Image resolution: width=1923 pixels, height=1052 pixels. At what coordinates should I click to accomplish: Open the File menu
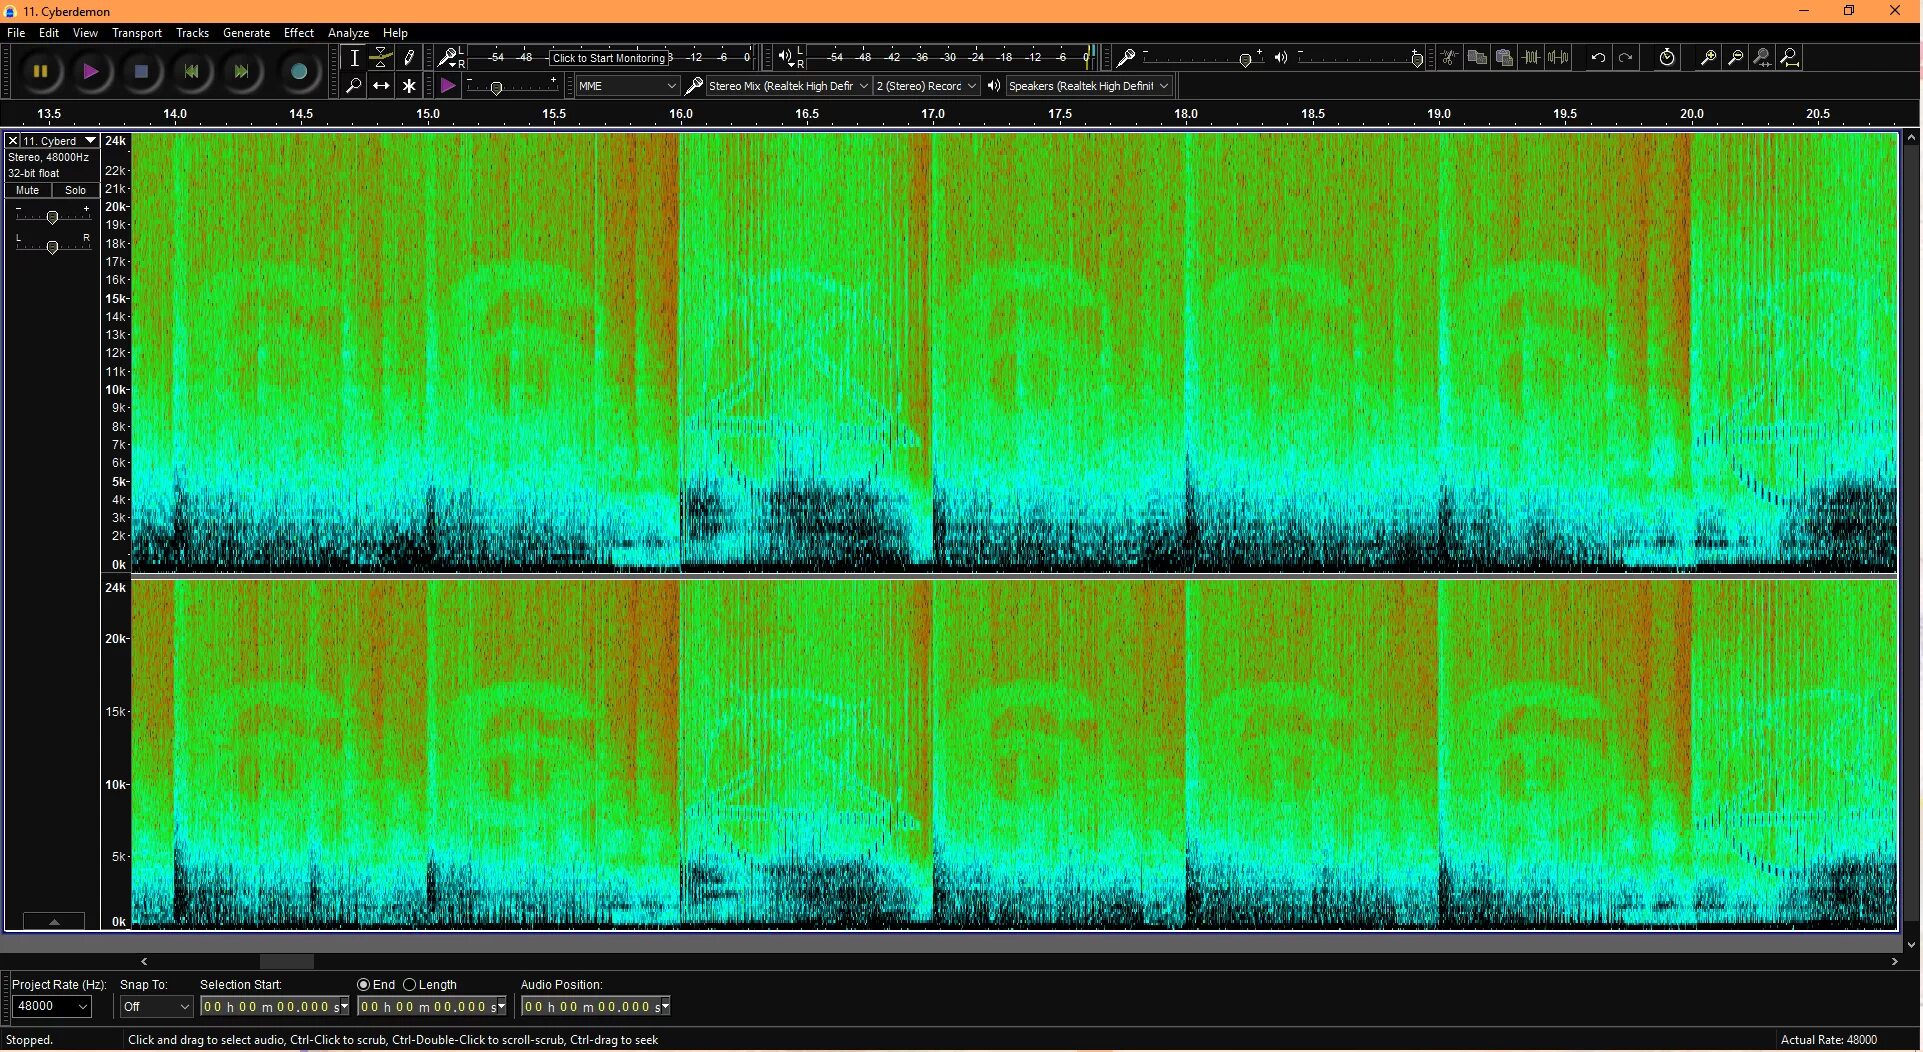(16, 33)
